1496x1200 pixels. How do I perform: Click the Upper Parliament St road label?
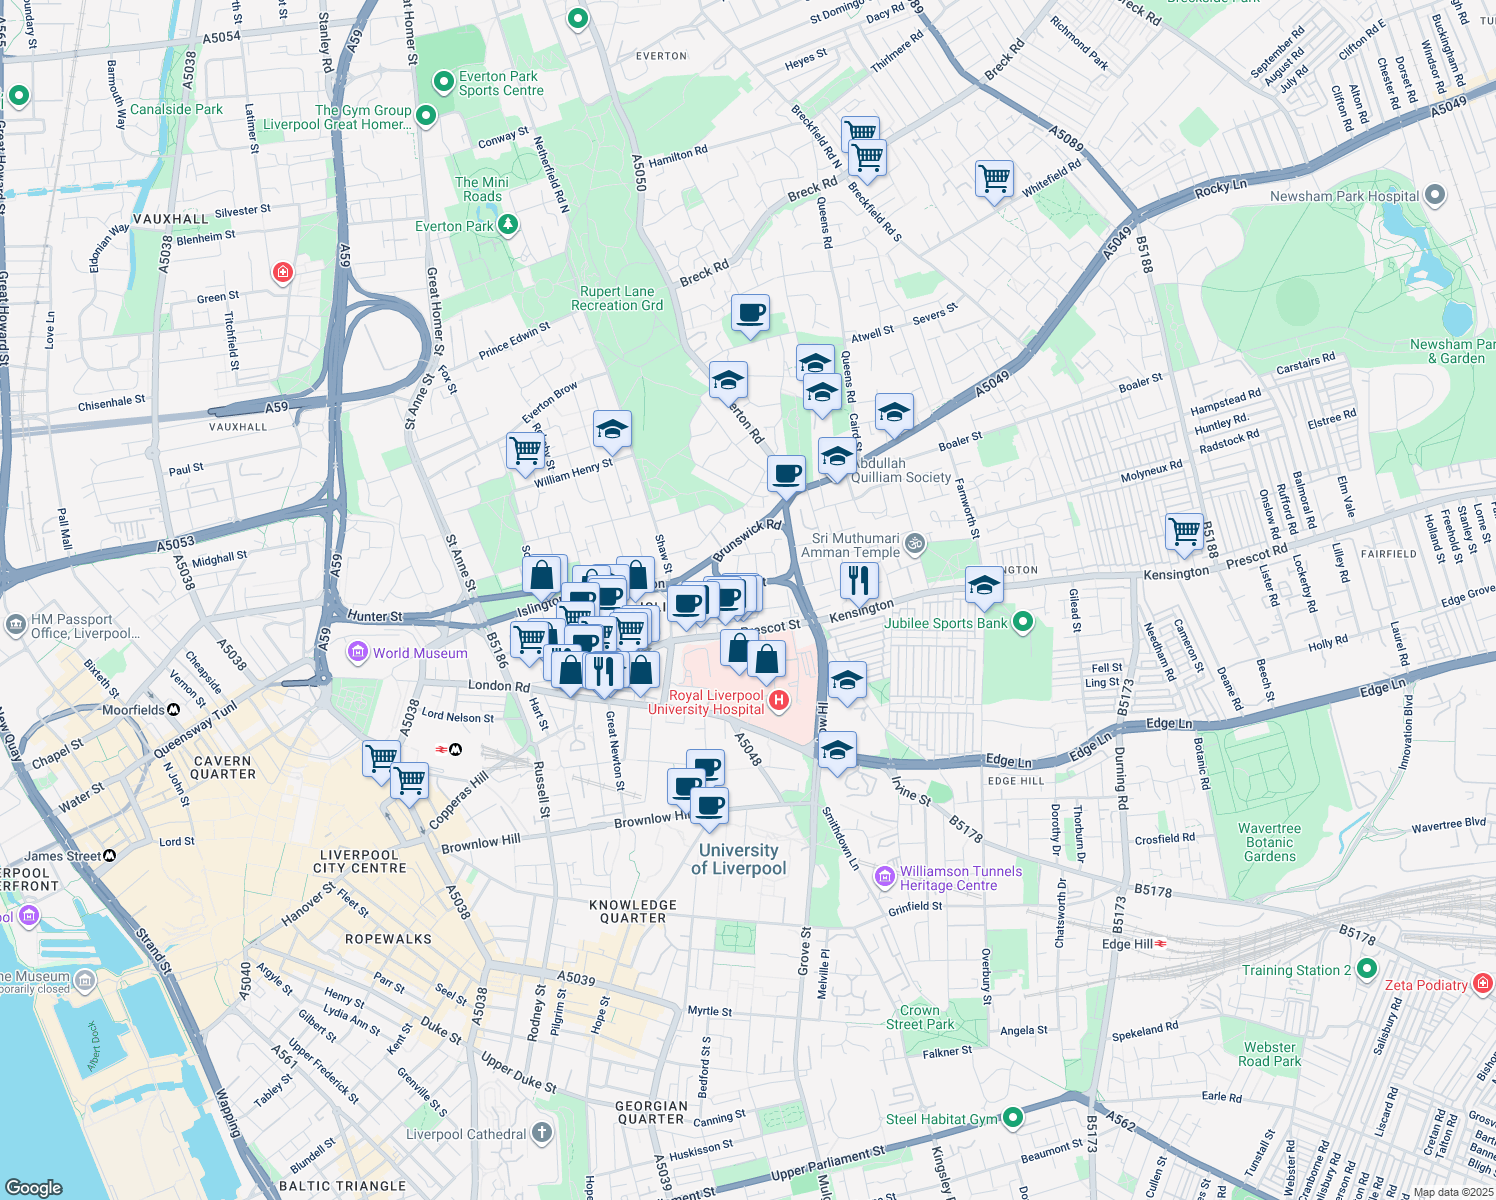828,1164
